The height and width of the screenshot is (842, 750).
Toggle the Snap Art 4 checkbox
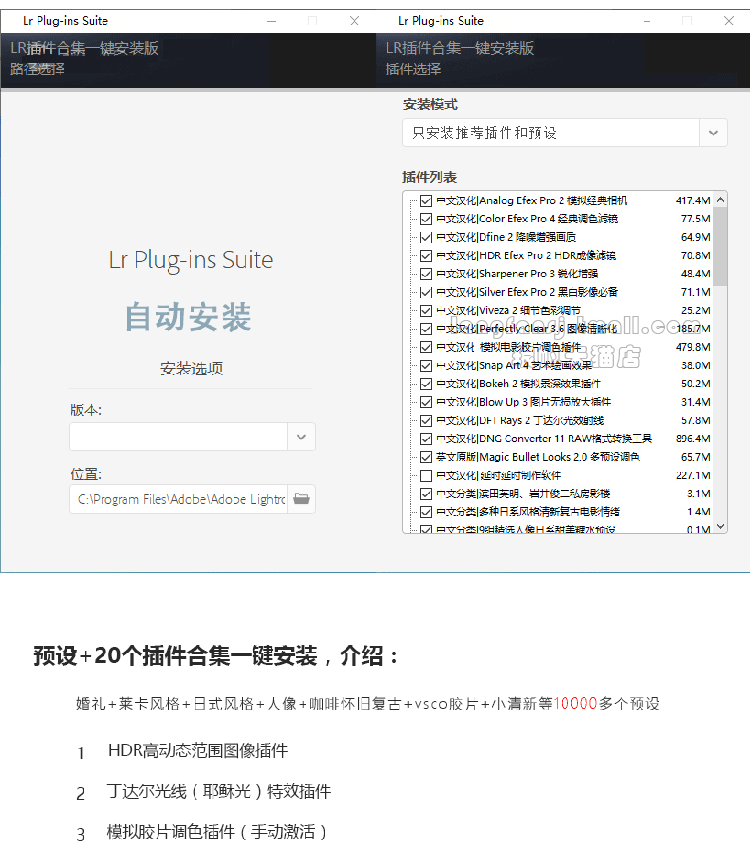tap(426, 366)
